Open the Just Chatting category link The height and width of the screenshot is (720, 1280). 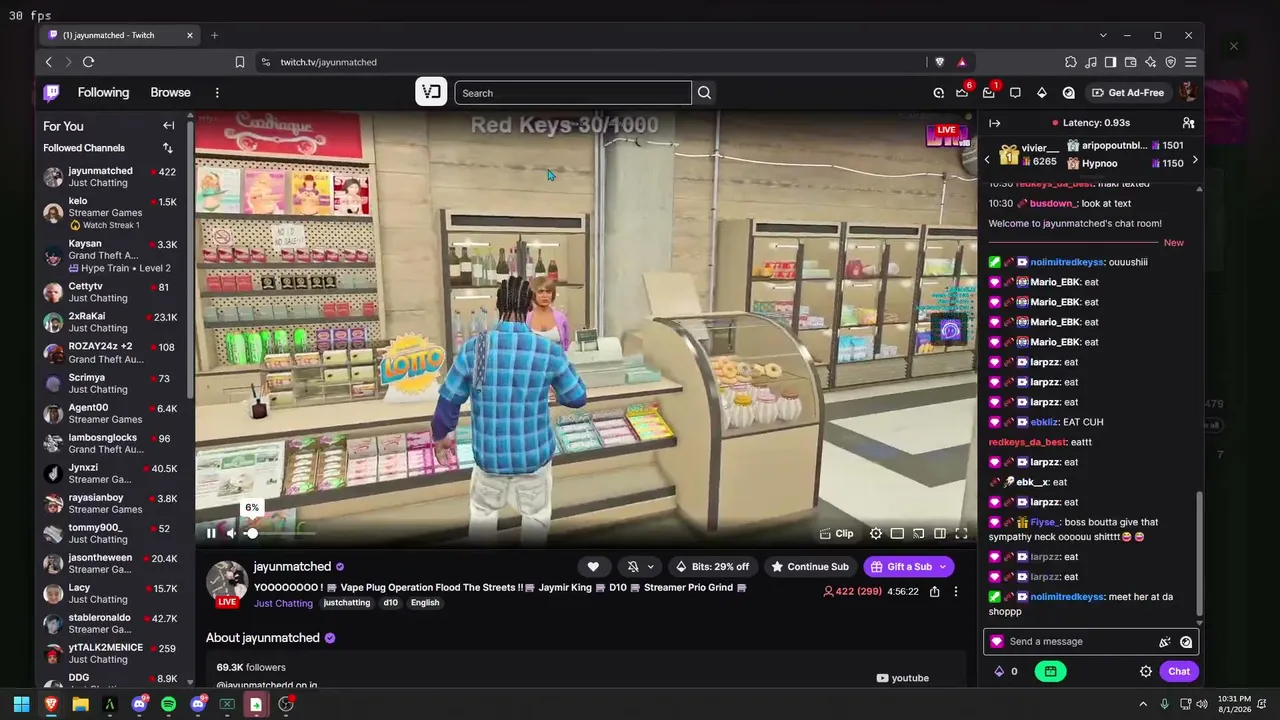(283, 604)
